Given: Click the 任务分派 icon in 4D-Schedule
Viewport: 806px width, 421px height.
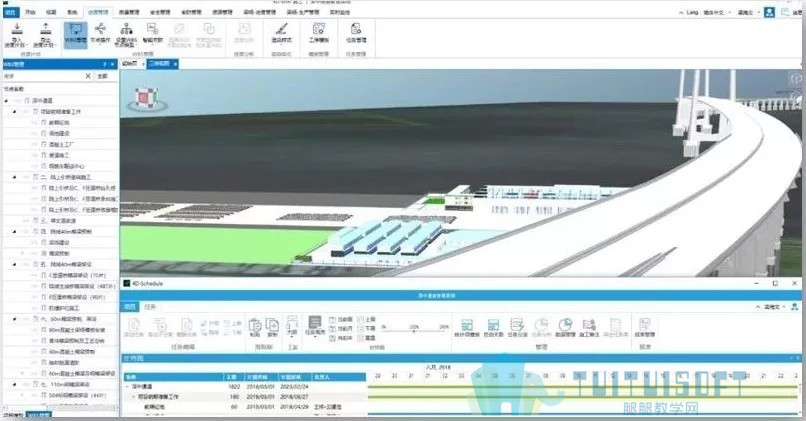Looking at the screenshot, I should coord(517,325).
